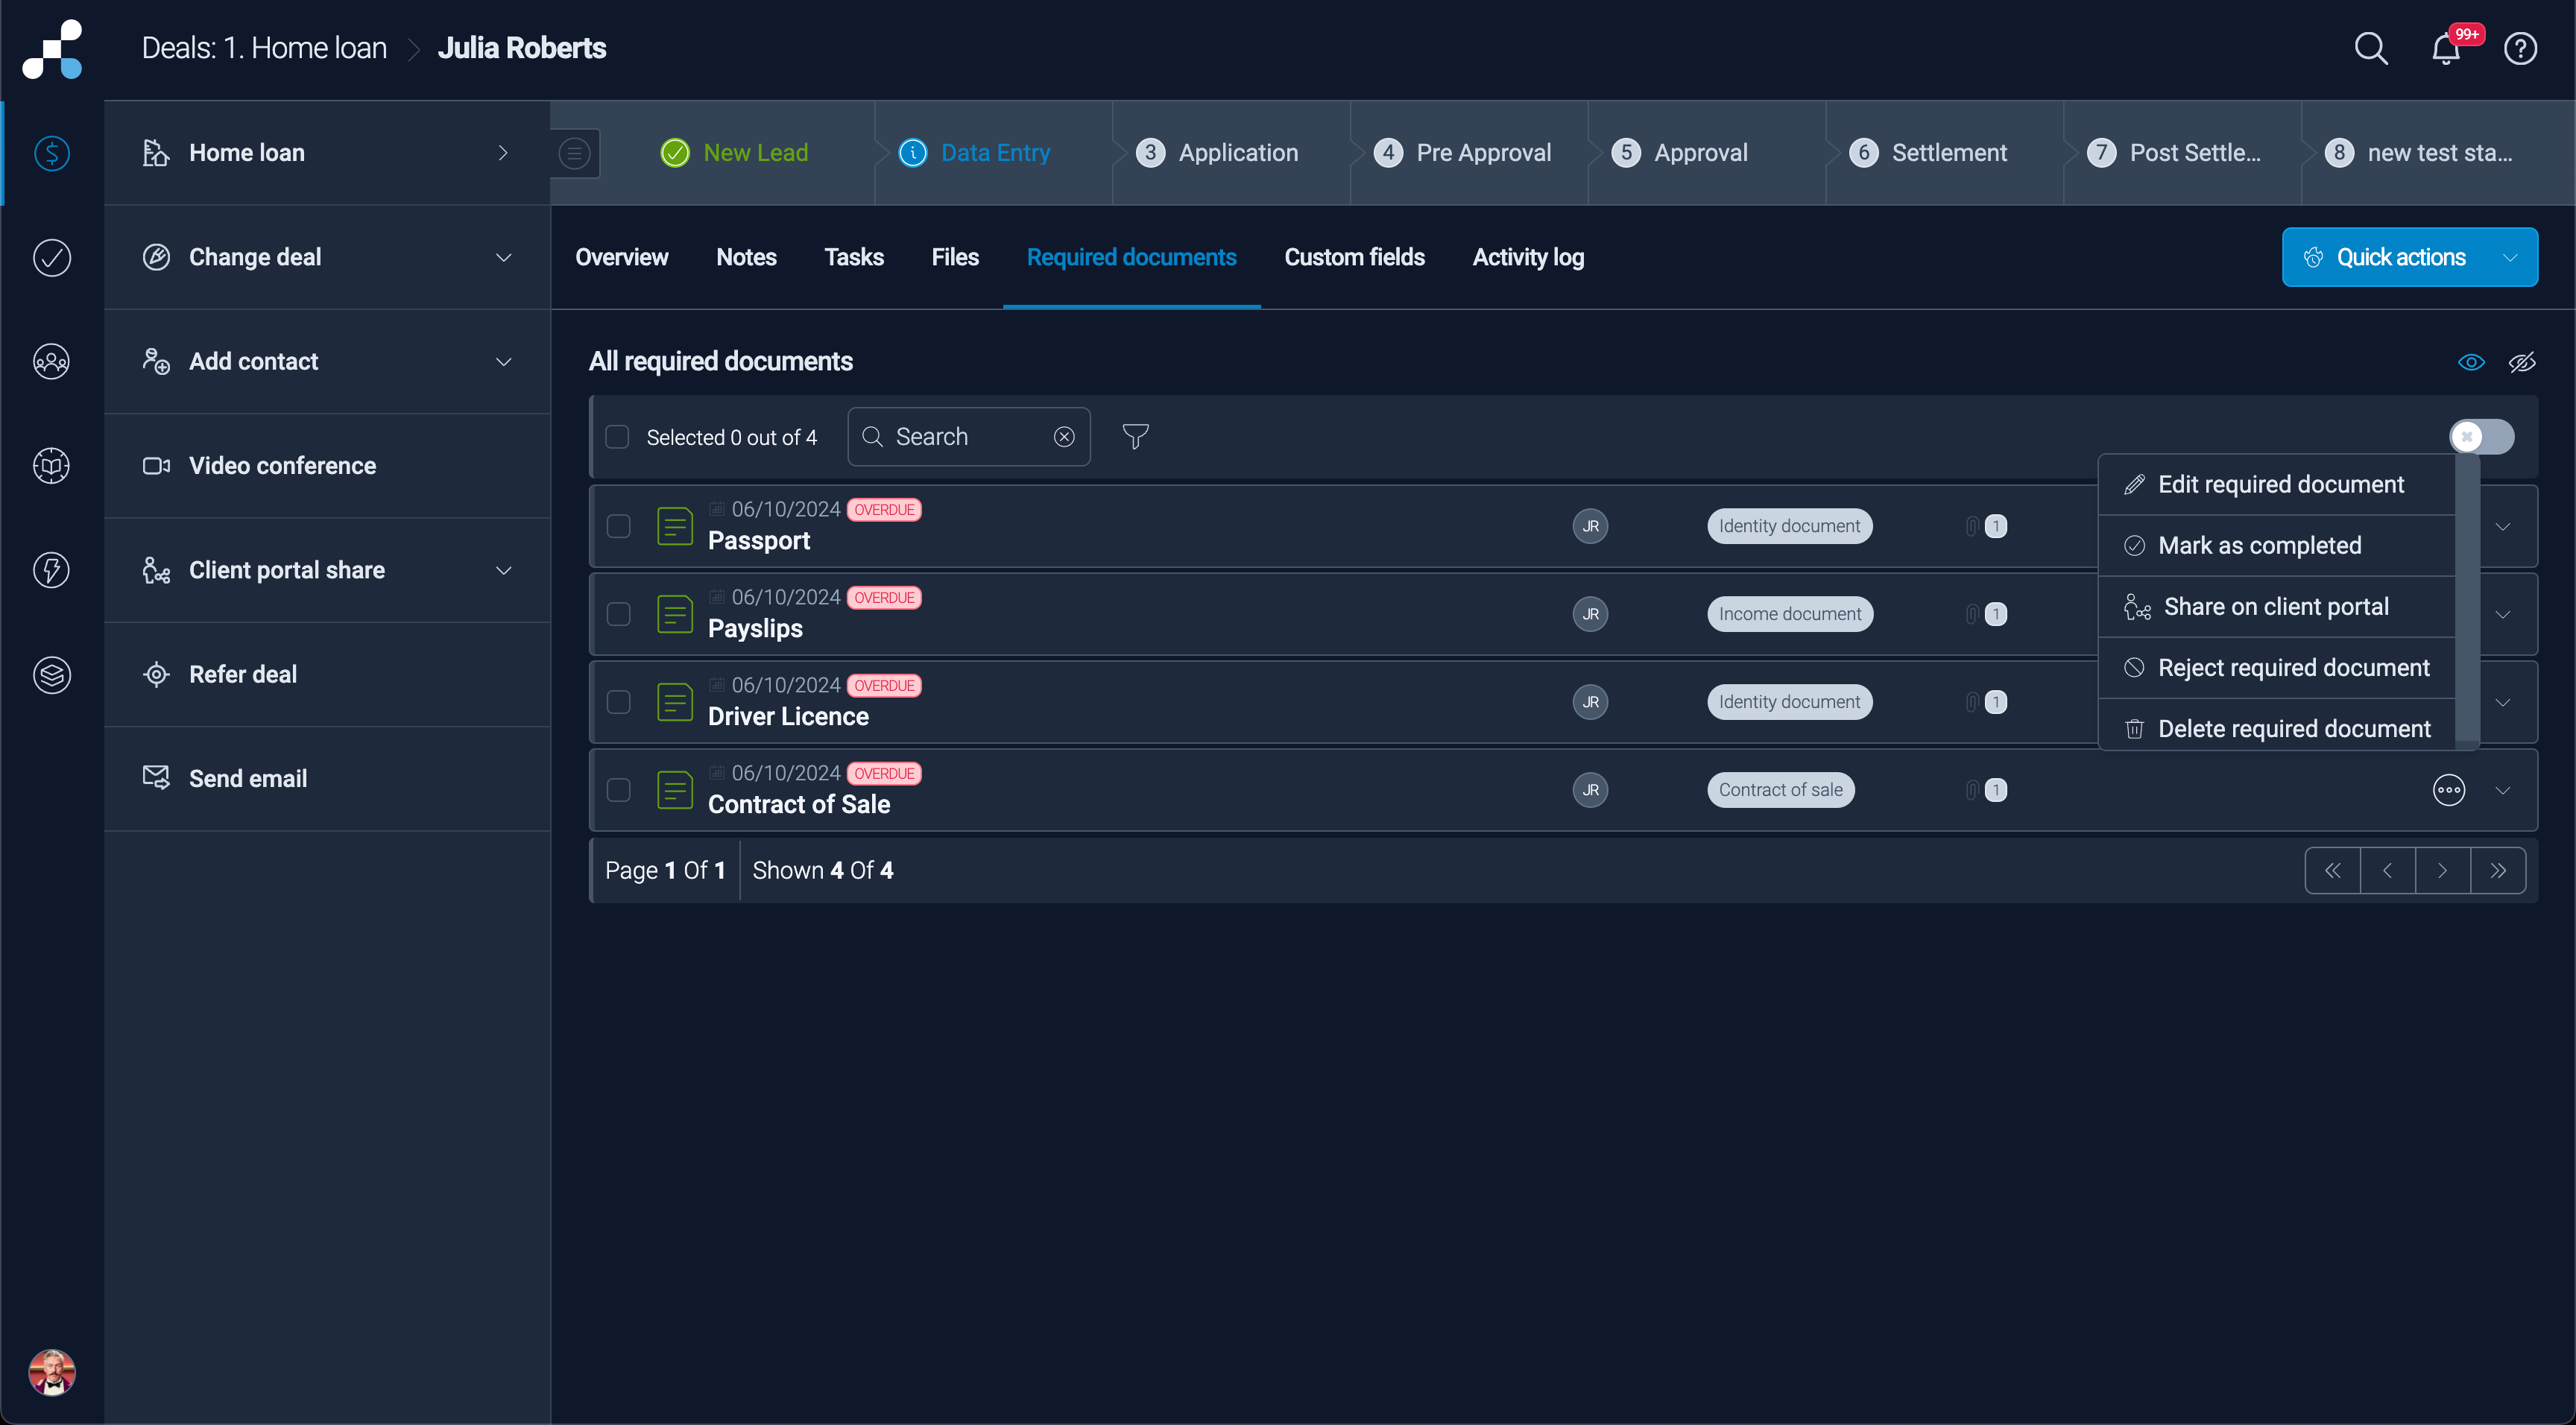Check the Driver Licence row checkbox
Image resolution: width=2576 pixels, height=1425 pixels.
point(618,701)
